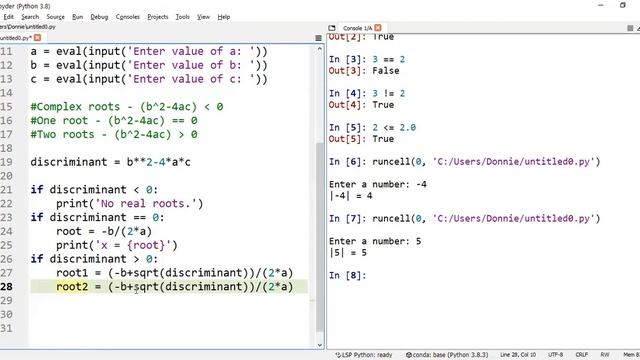The width and height of the screenshot is (640, 360).
Task: Click code line 'a = eval(input('Enter value of a: '))'
Action: click(x=149, y=51)
